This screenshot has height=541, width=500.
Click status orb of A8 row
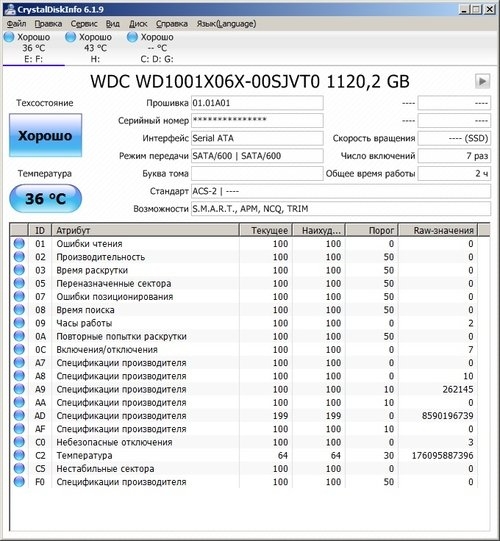tap(19, 376)
